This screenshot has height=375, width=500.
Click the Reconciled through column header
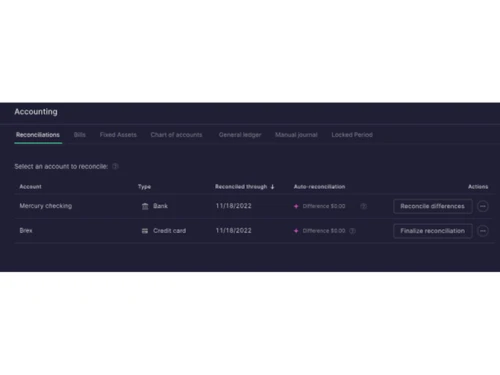pyautogui.click(x=241, y=187)
